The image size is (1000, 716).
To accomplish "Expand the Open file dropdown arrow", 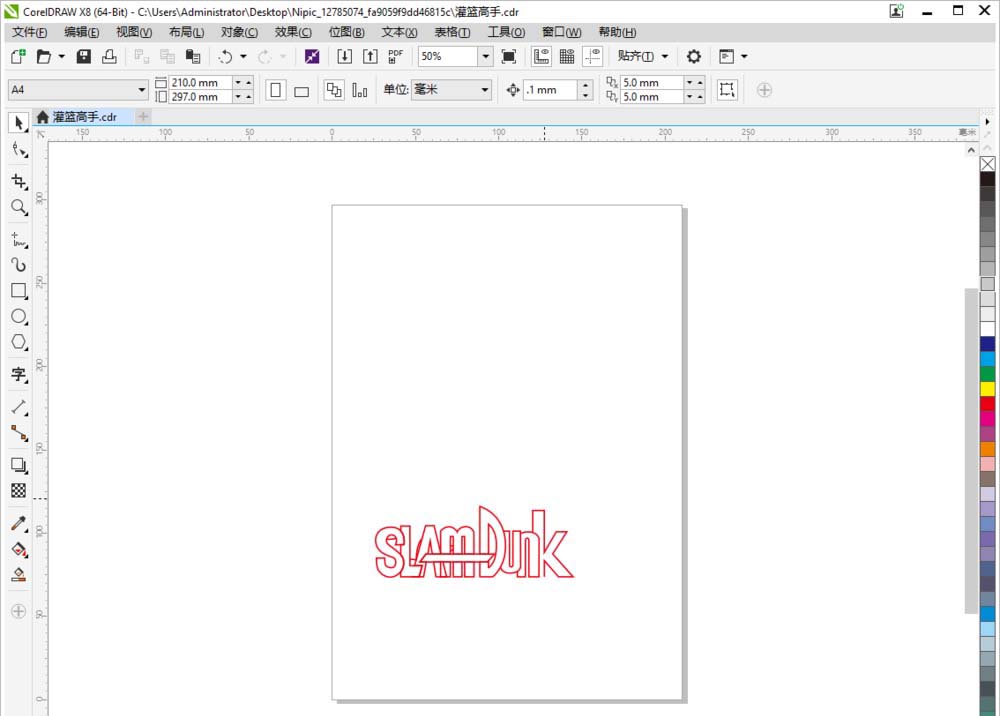I will [x=61, y=57].
